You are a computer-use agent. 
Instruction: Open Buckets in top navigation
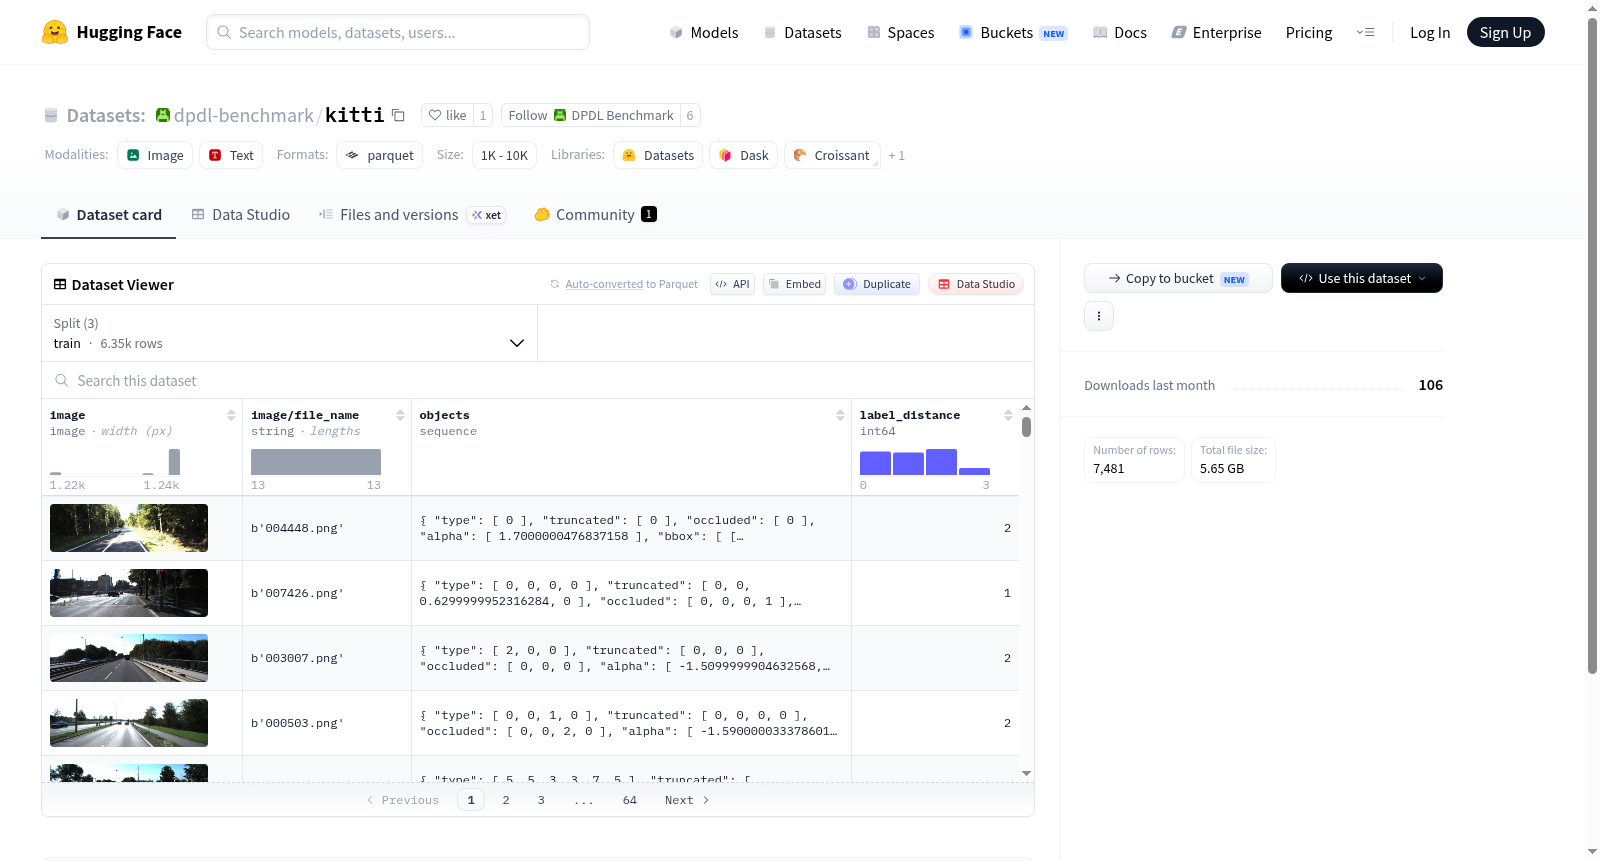(1013, 32)
